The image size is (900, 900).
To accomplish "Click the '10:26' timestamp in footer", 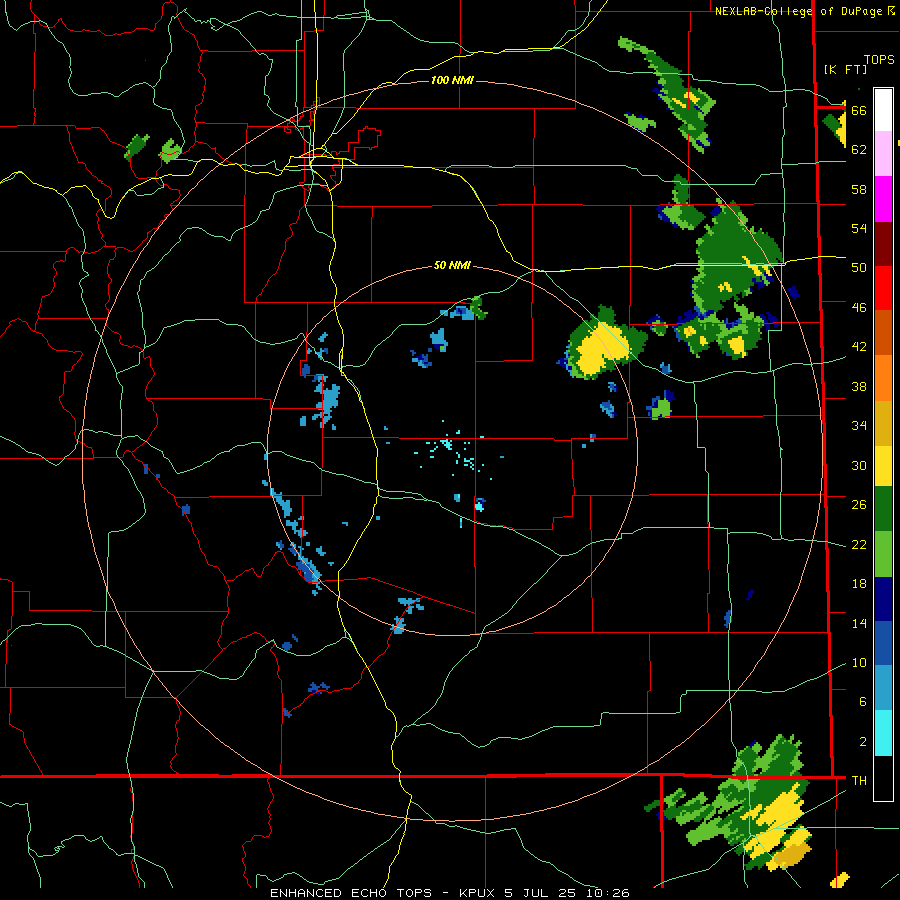I will 607,893.
